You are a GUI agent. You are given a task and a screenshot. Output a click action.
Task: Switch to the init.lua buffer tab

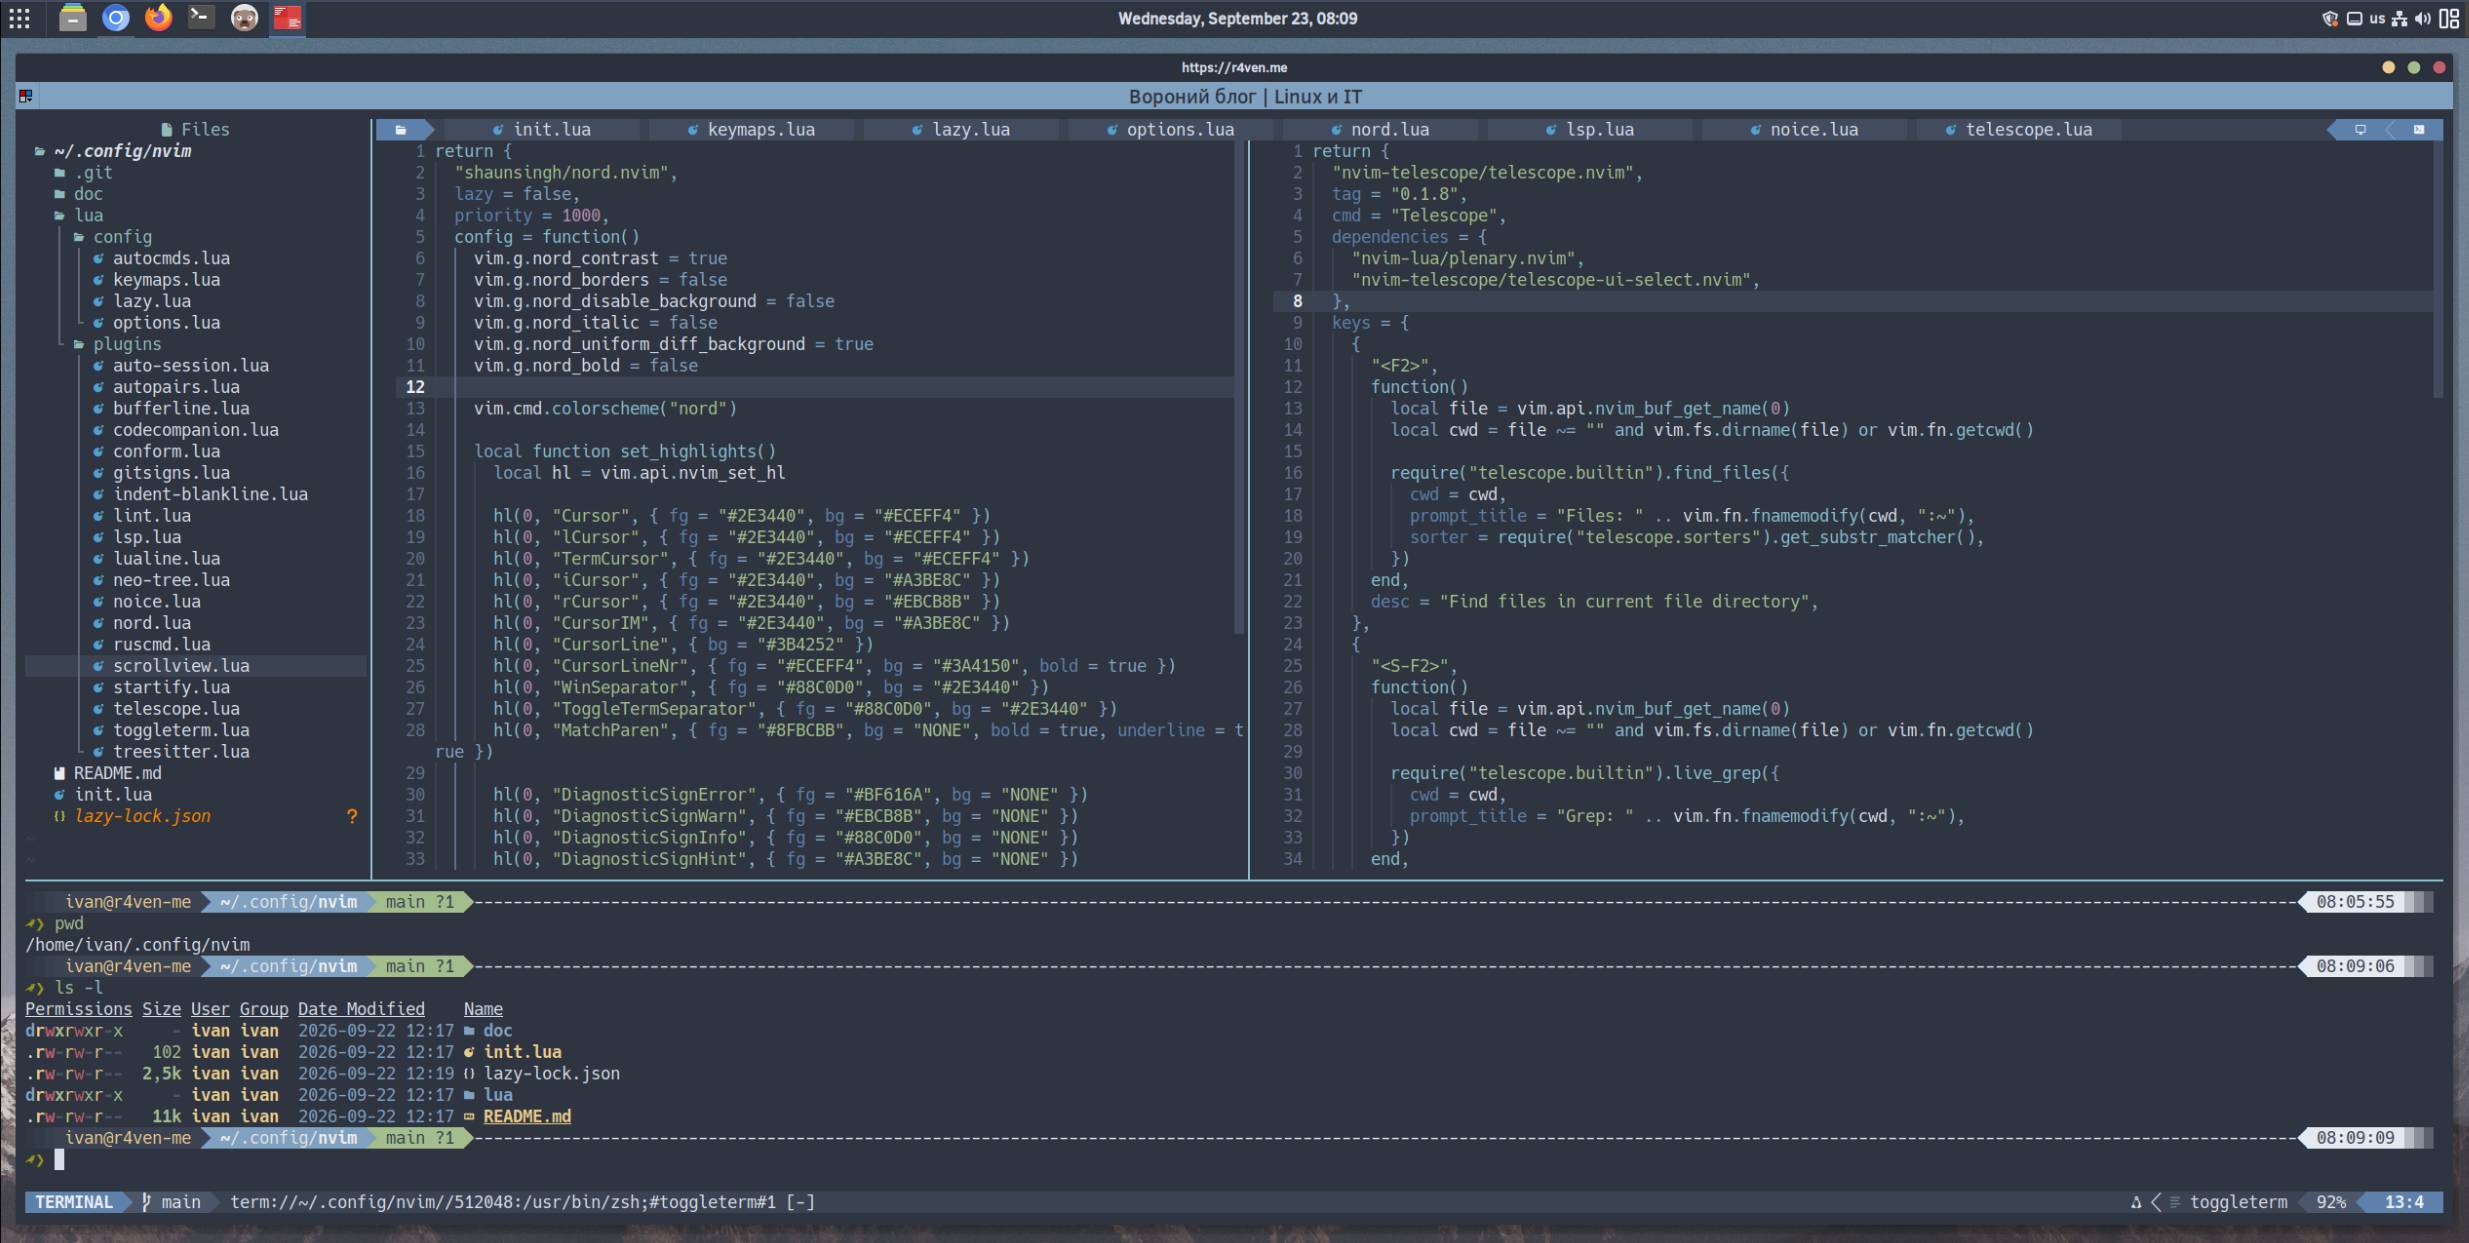(x=541, y=129)
